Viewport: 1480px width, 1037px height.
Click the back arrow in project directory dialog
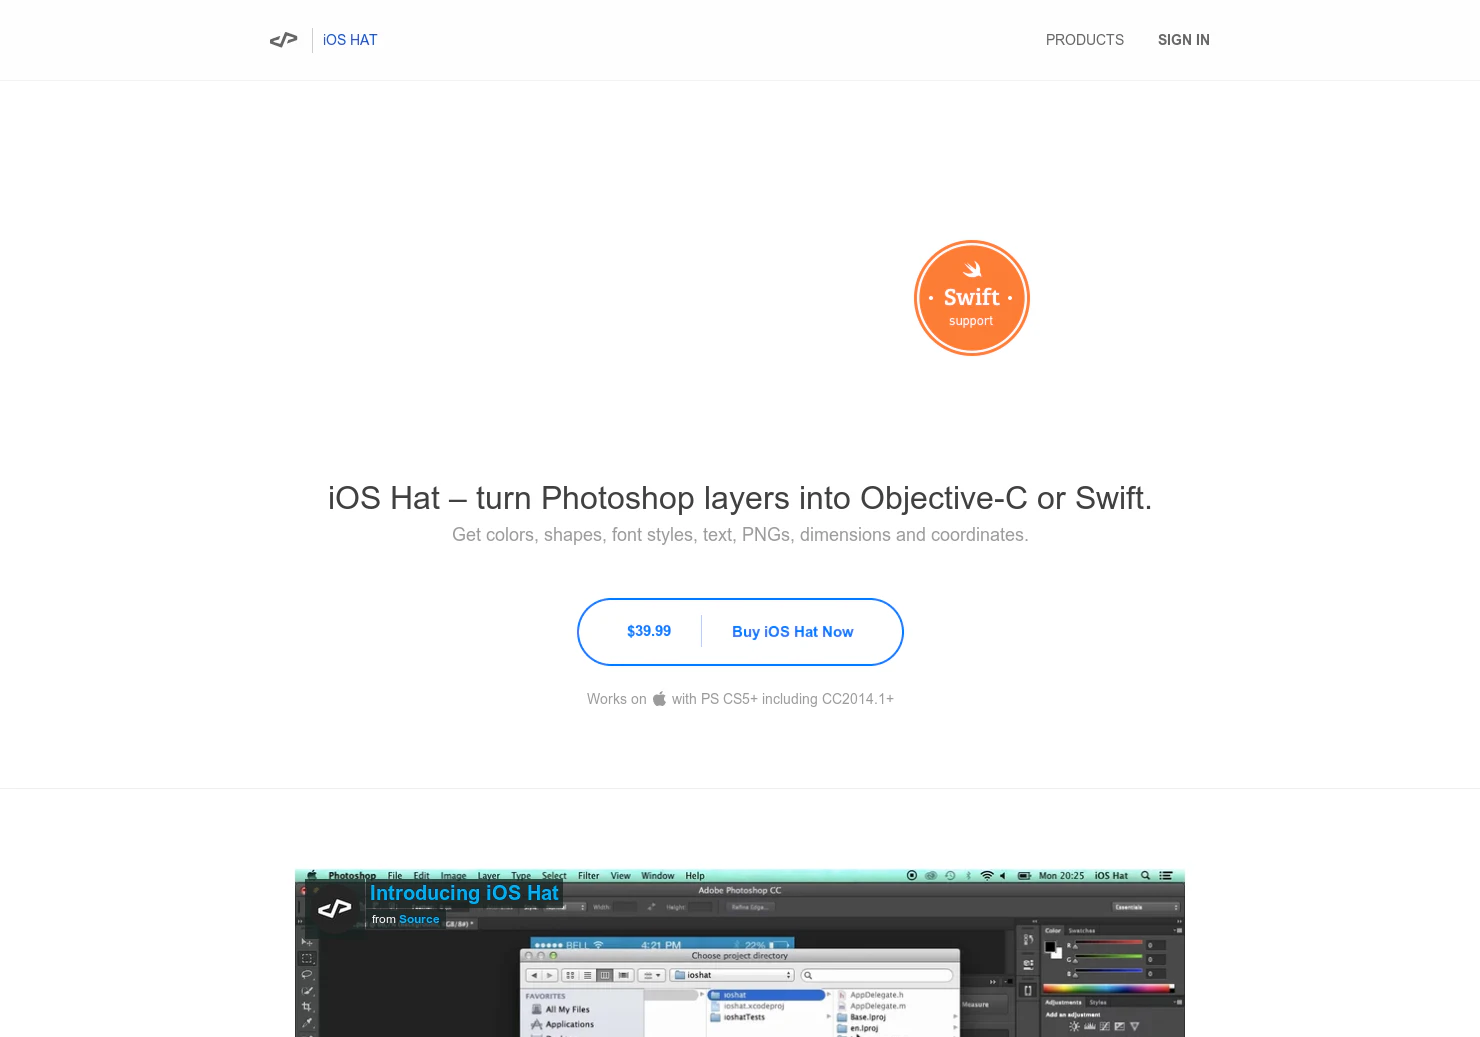[x=535, y=975]
